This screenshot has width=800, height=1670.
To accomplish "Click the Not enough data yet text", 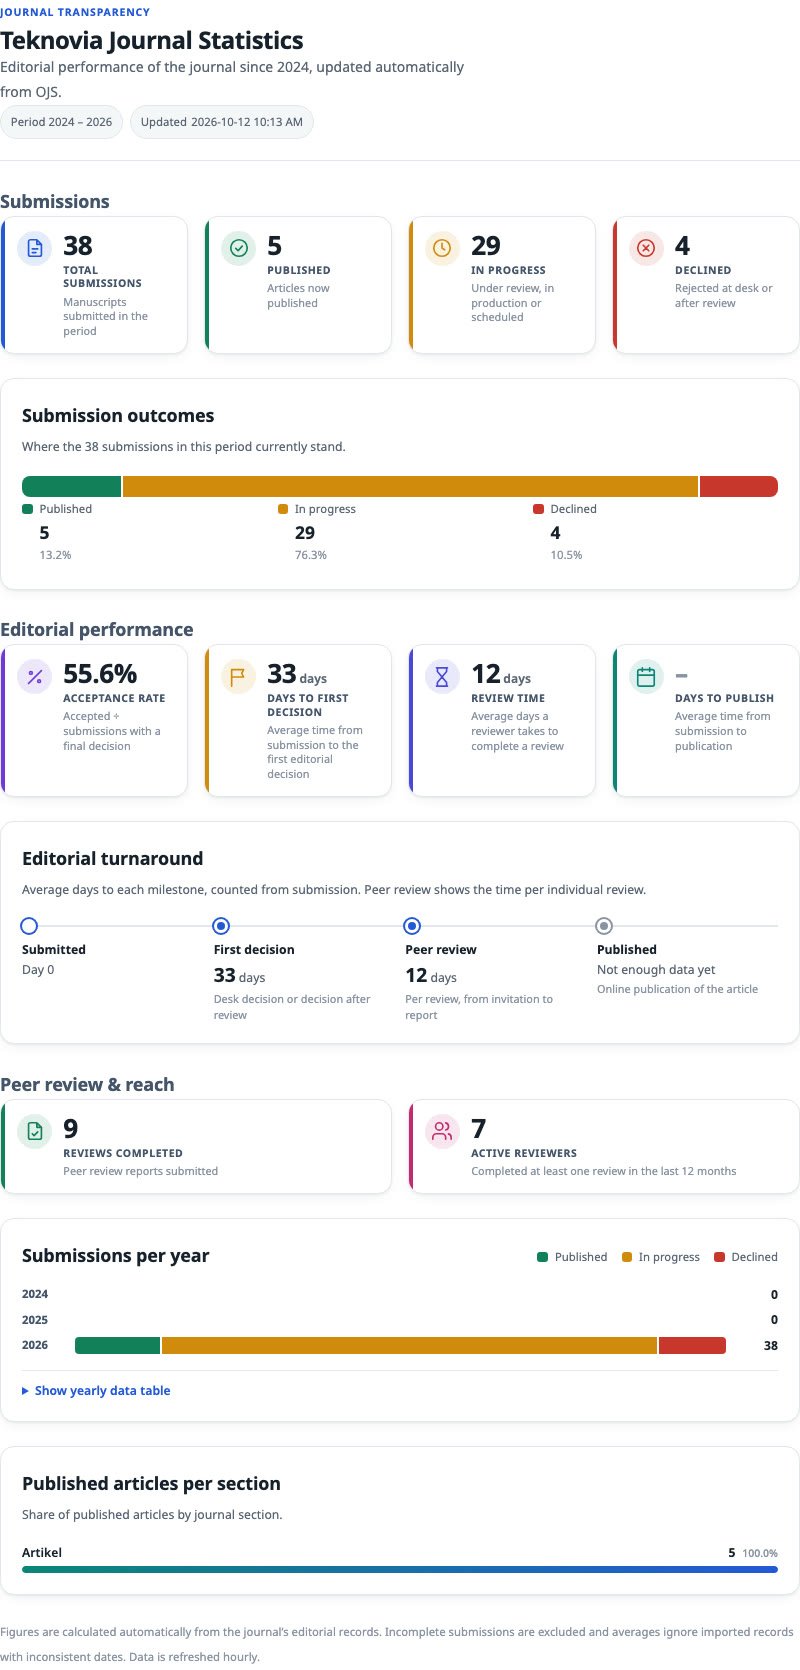I will coord(656,970).
